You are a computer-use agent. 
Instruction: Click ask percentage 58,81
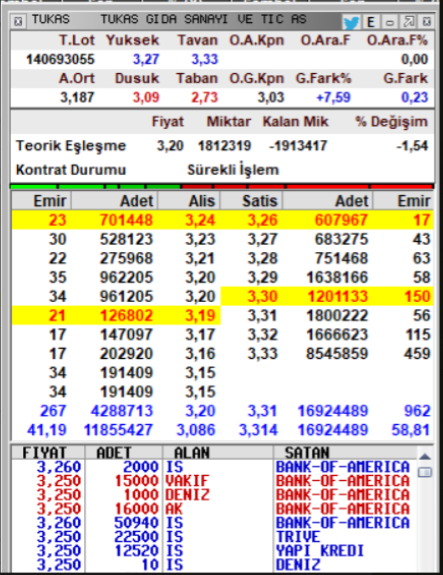click(x=411, y=430)
